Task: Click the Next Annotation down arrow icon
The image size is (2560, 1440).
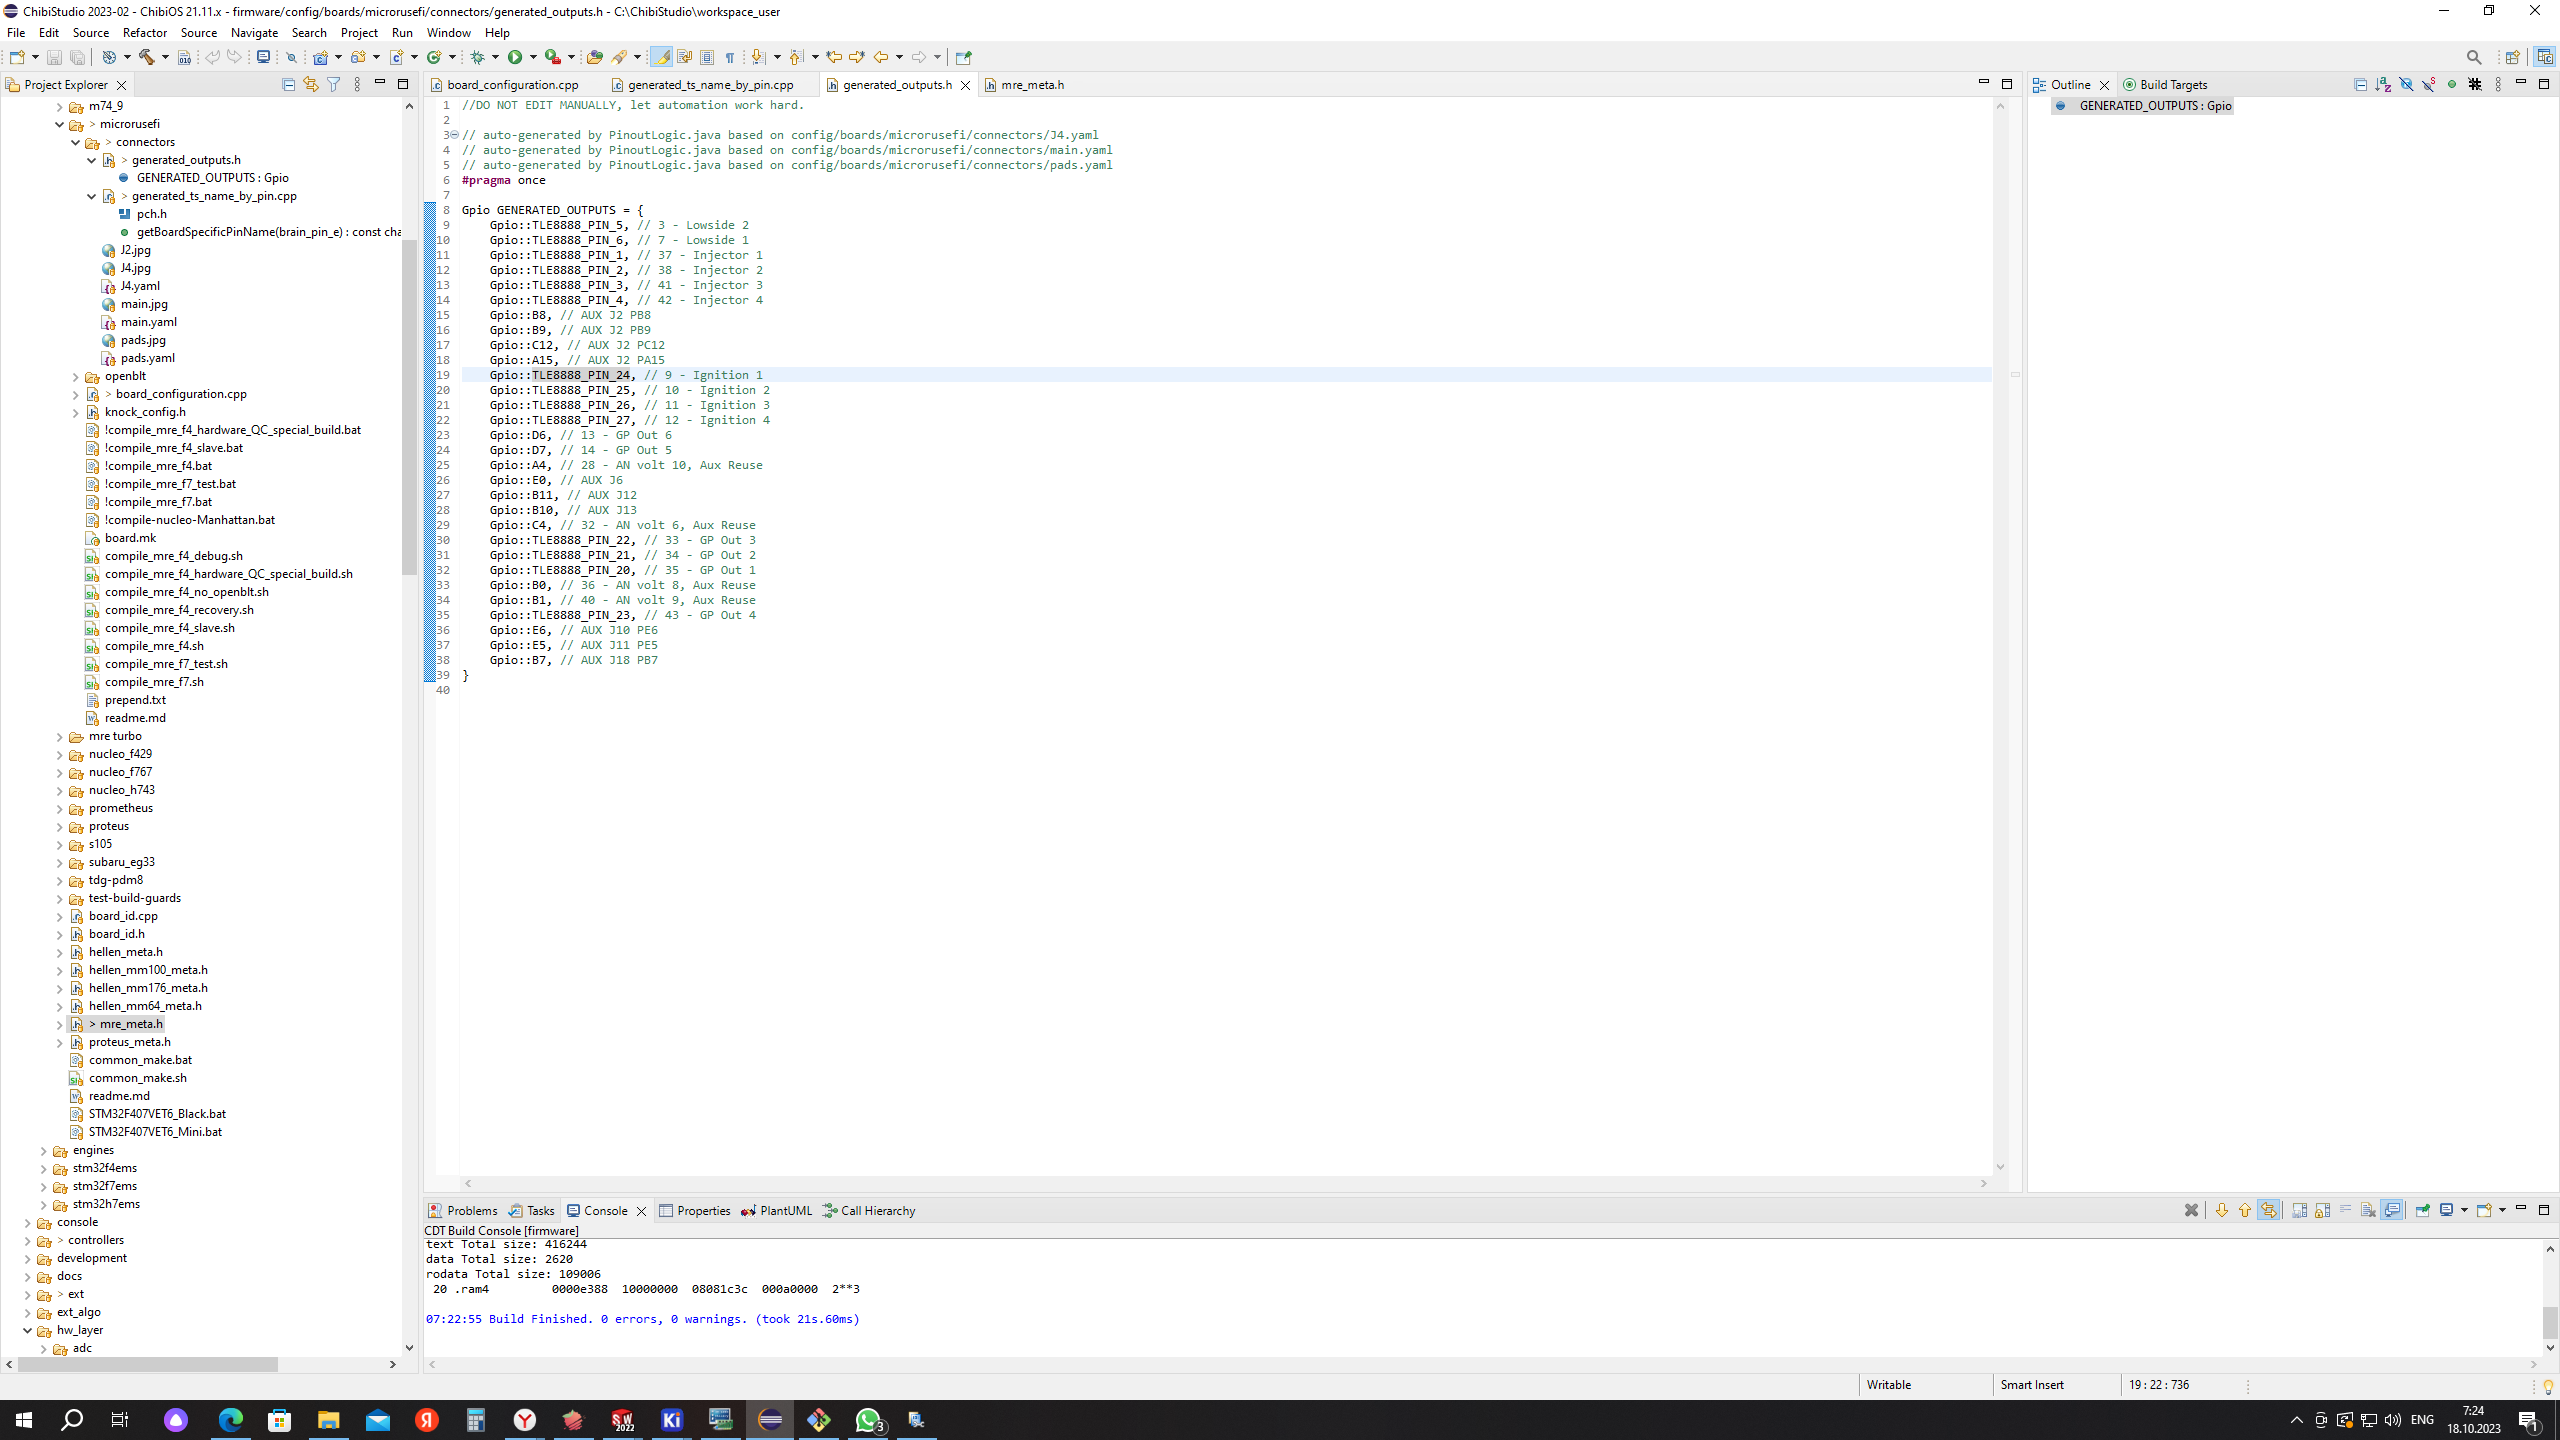Action: pyautogui.click(x=758, y=57)
